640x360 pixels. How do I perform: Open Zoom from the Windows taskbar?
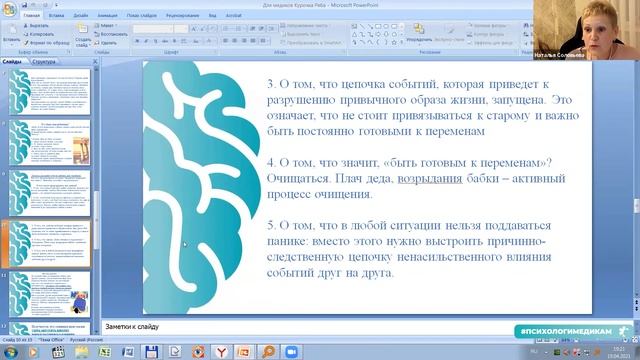(291, 351)
